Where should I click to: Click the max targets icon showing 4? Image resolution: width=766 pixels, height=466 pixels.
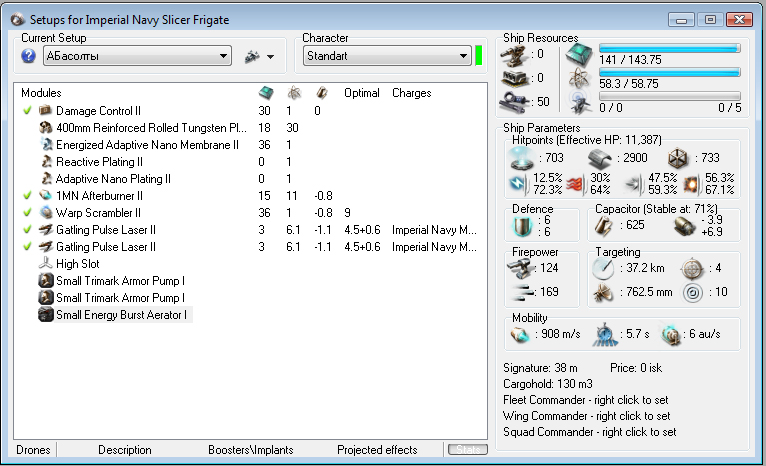pos(692,268)
